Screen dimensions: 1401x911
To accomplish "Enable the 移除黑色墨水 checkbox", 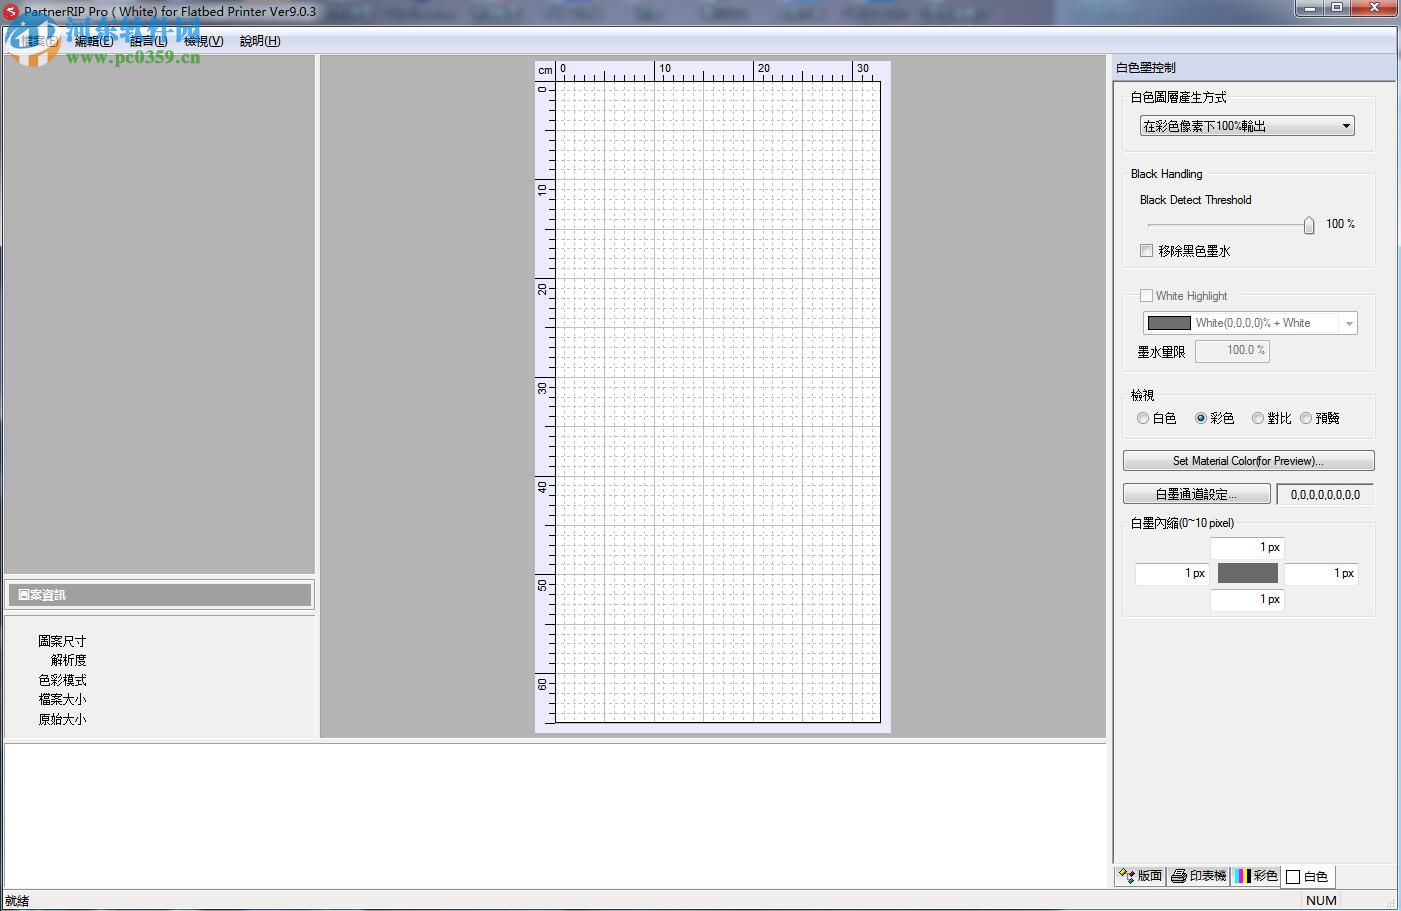I will coord(1146,251).
